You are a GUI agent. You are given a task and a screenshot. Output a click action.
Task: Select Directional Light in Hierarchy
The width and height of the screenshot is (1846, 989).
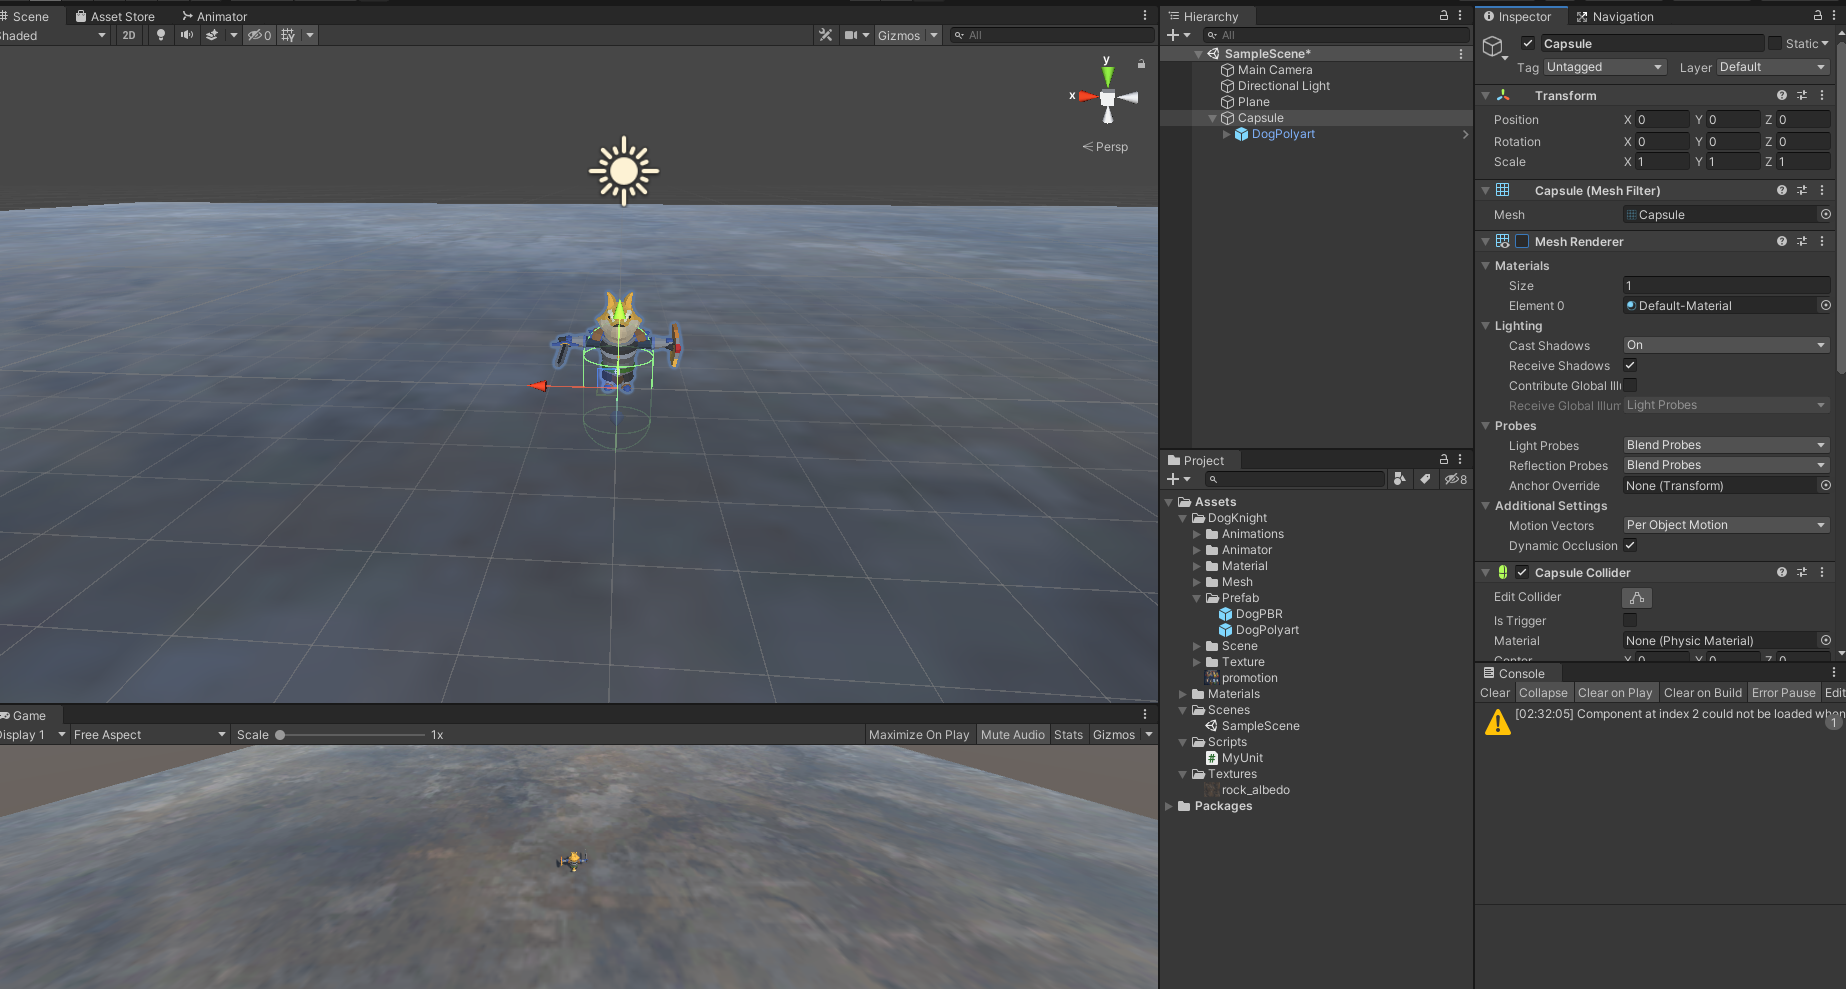(x=1283, y=86)
